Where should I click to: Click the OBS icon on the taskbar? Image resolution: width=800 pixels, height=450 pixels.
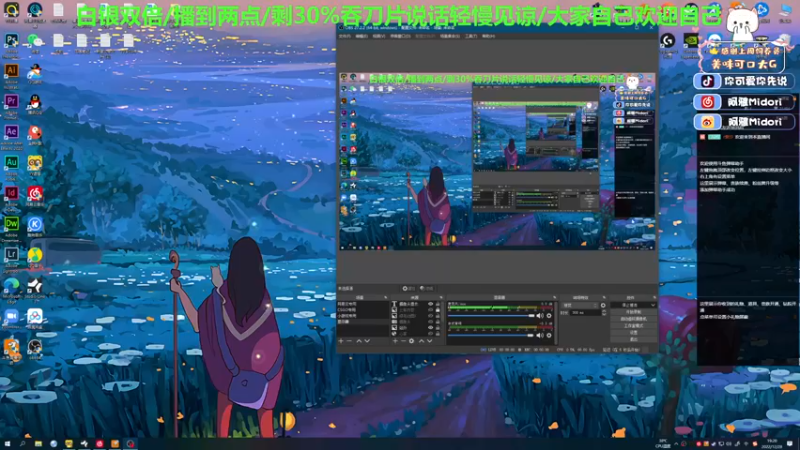click(x=130, y=444)
